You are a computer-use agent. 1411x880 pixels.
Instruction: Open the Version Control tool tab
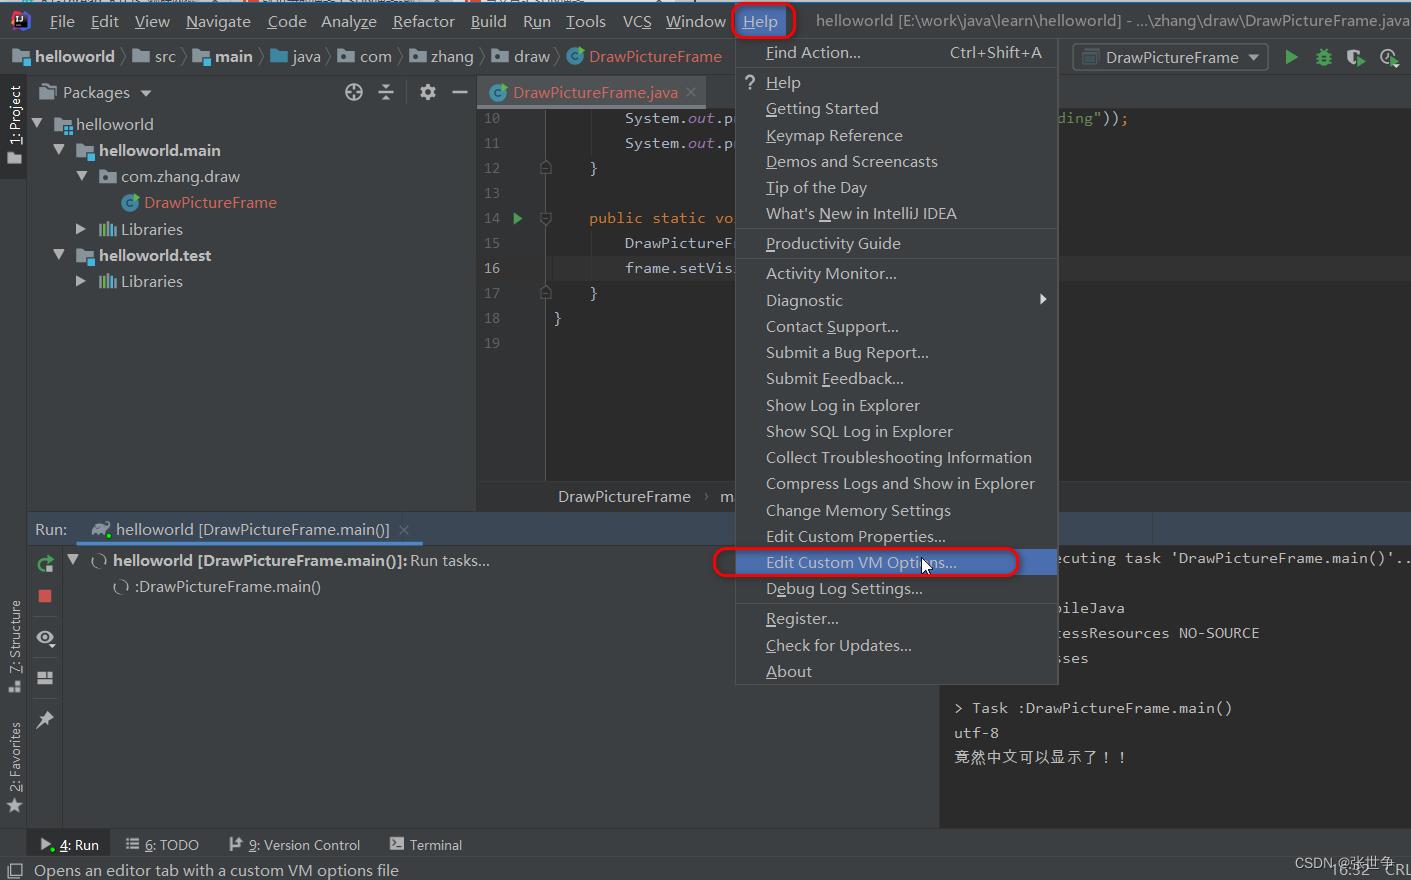coord(295,845)
